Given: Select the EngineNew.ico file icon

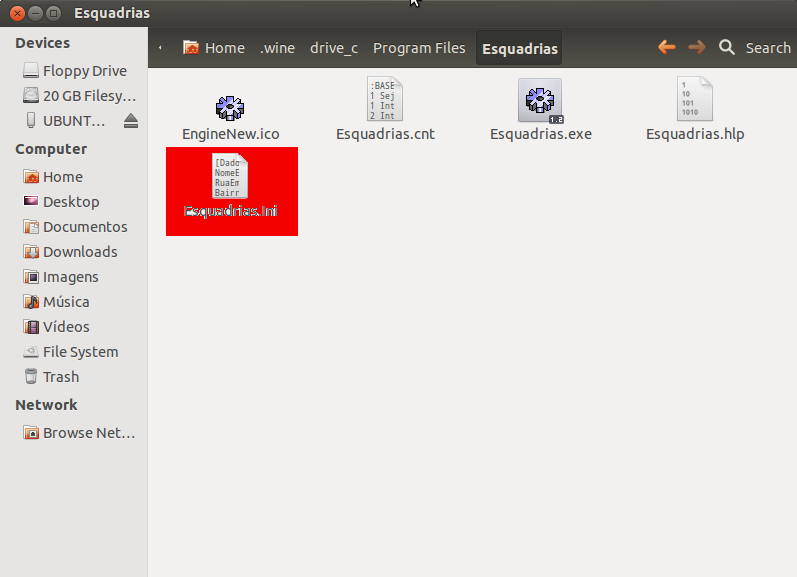Looking at the screenshot, I should [230, 108].
